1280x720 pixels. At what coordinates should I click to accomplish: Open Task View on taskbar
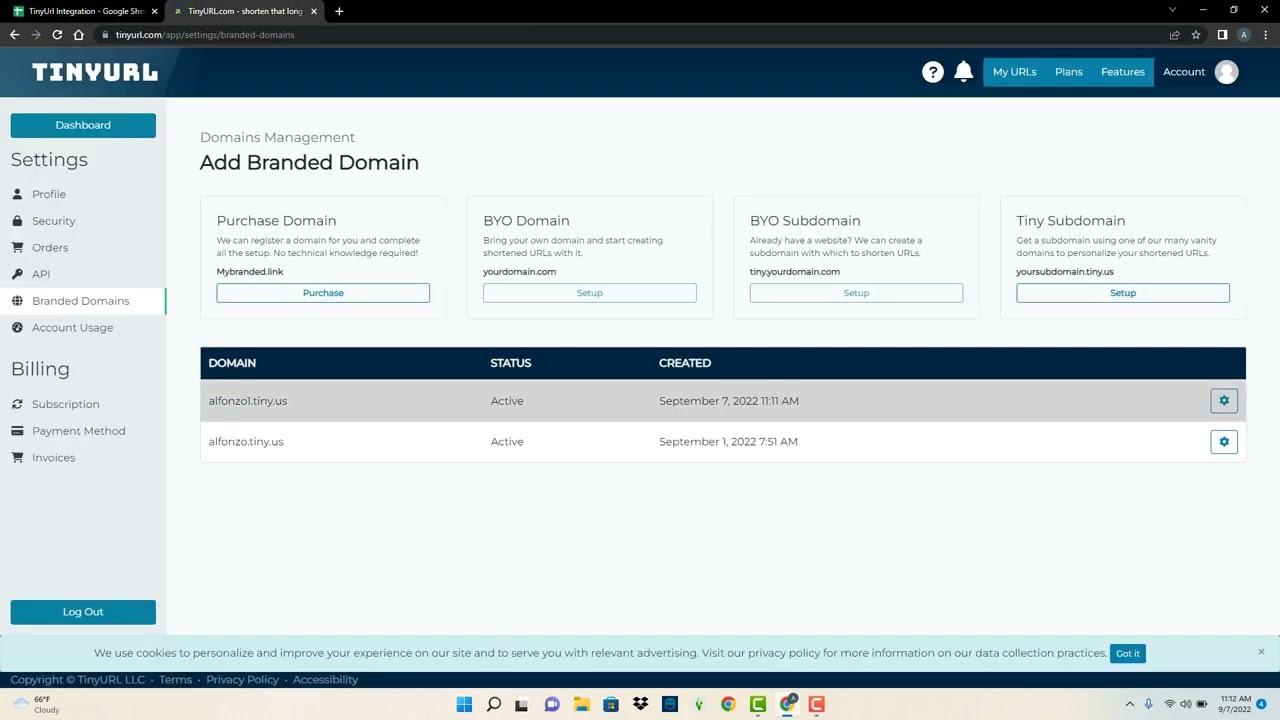point(522,704)
